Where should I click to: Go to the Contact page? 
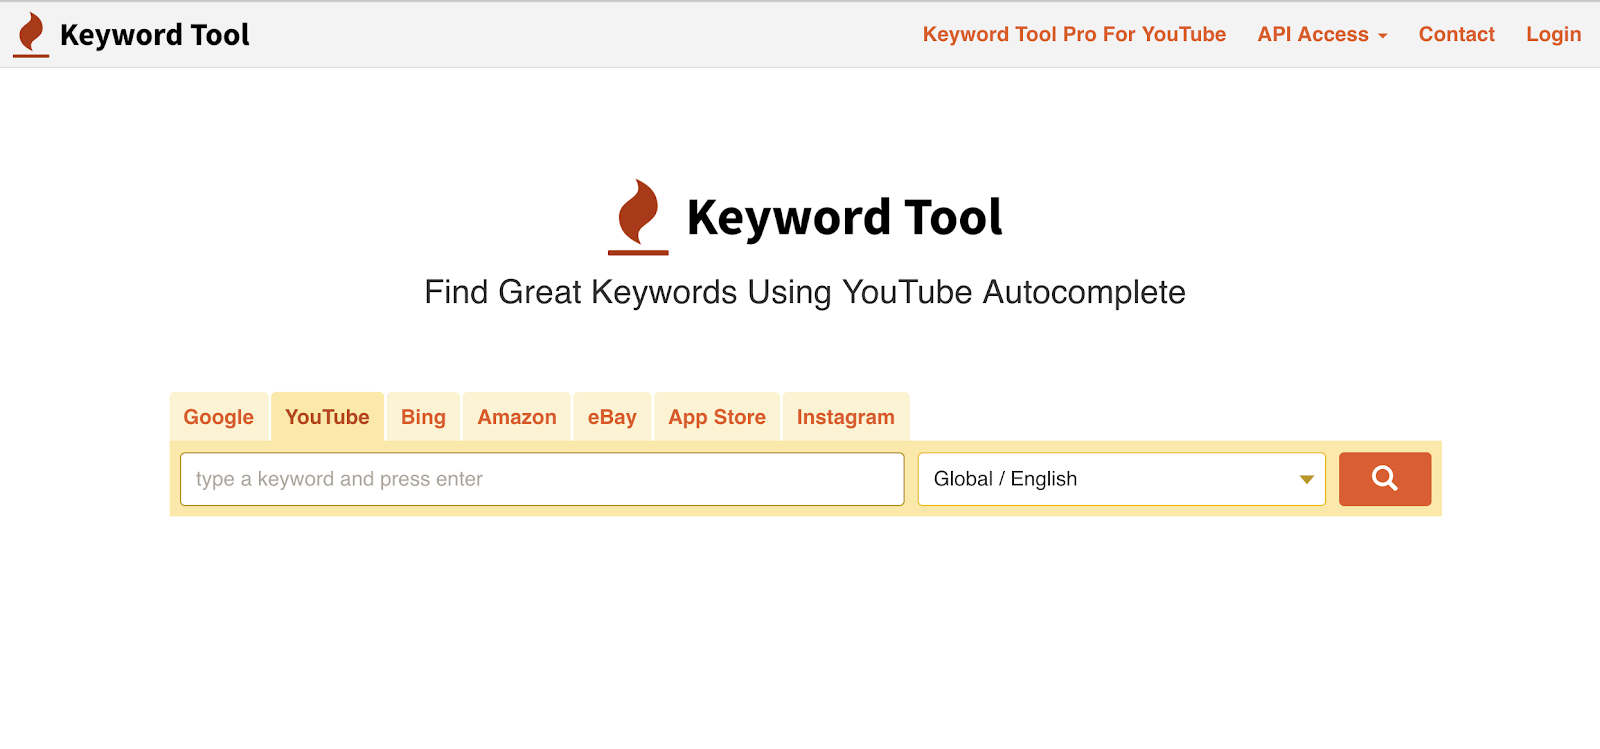(1457, 34)
